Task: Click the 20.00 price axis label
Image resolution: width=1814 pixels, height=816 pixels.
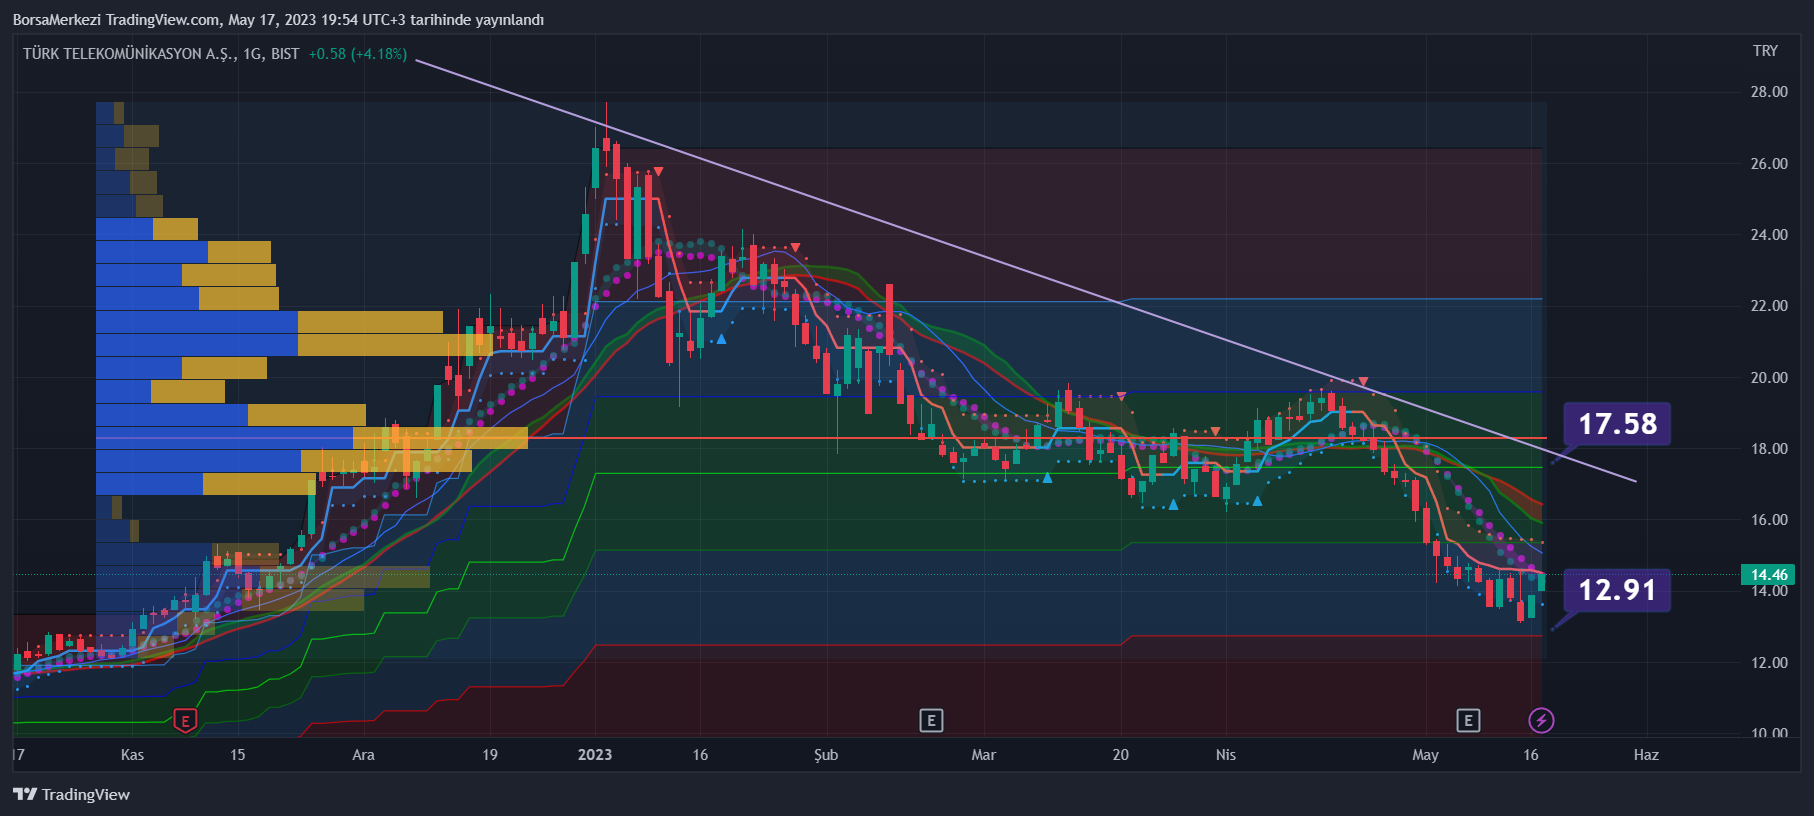Action: (x=1769, y=377)
